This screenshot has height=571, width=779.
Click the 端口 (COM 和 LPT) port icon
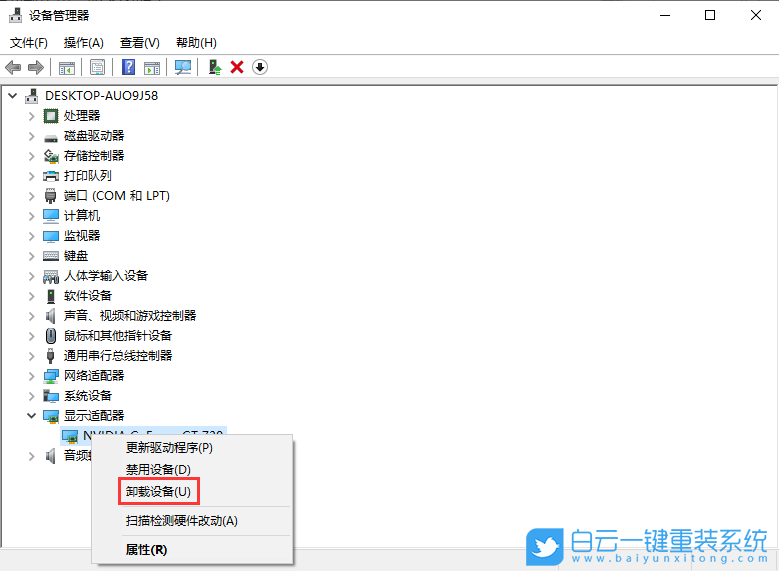[x=51, y=196]
